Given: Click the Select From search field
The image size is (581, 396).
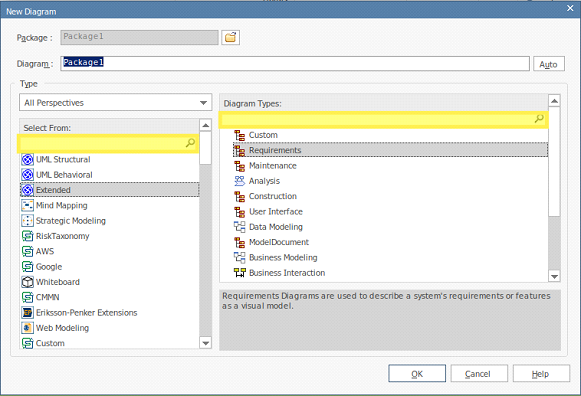Looking at the screenshot, I should 108,143.
